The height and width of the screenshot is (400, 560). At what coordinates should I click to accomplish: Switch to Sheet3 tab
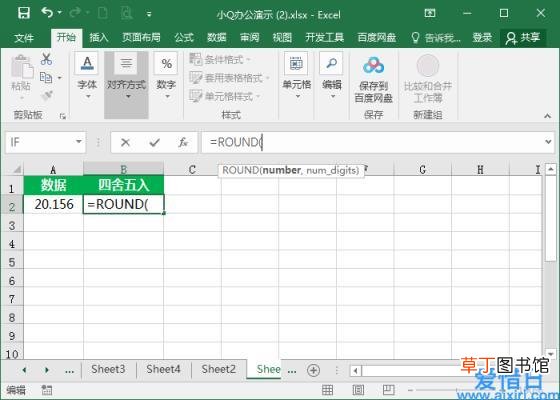(x=108, y=369)
